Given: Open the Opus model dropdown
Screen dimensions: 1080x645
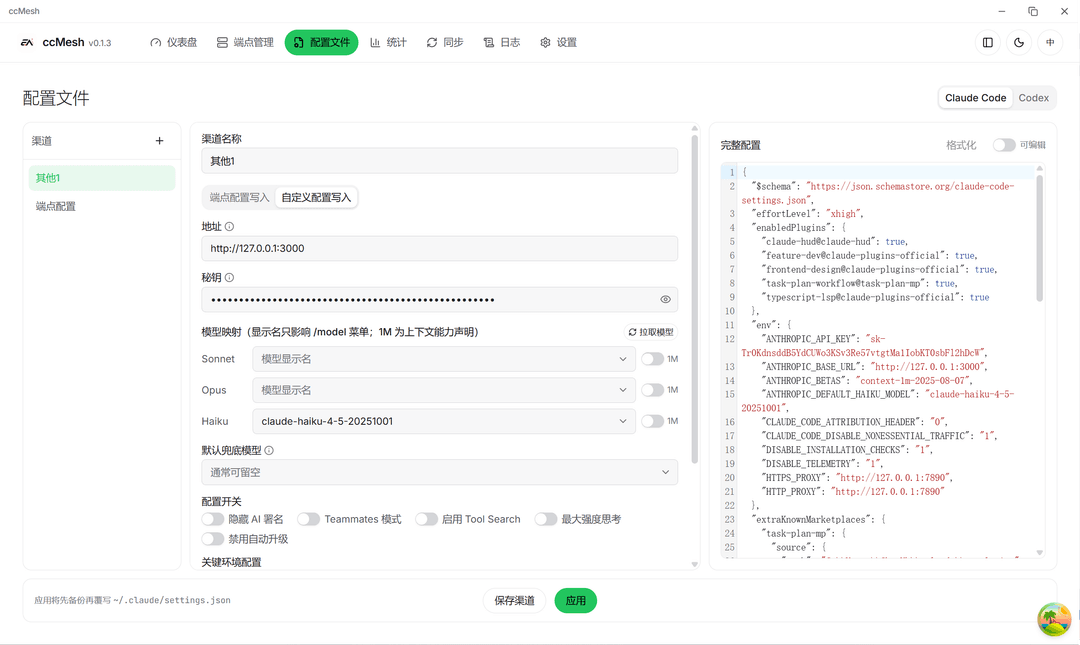Looking at the screenshot, I should coord(444,390).
